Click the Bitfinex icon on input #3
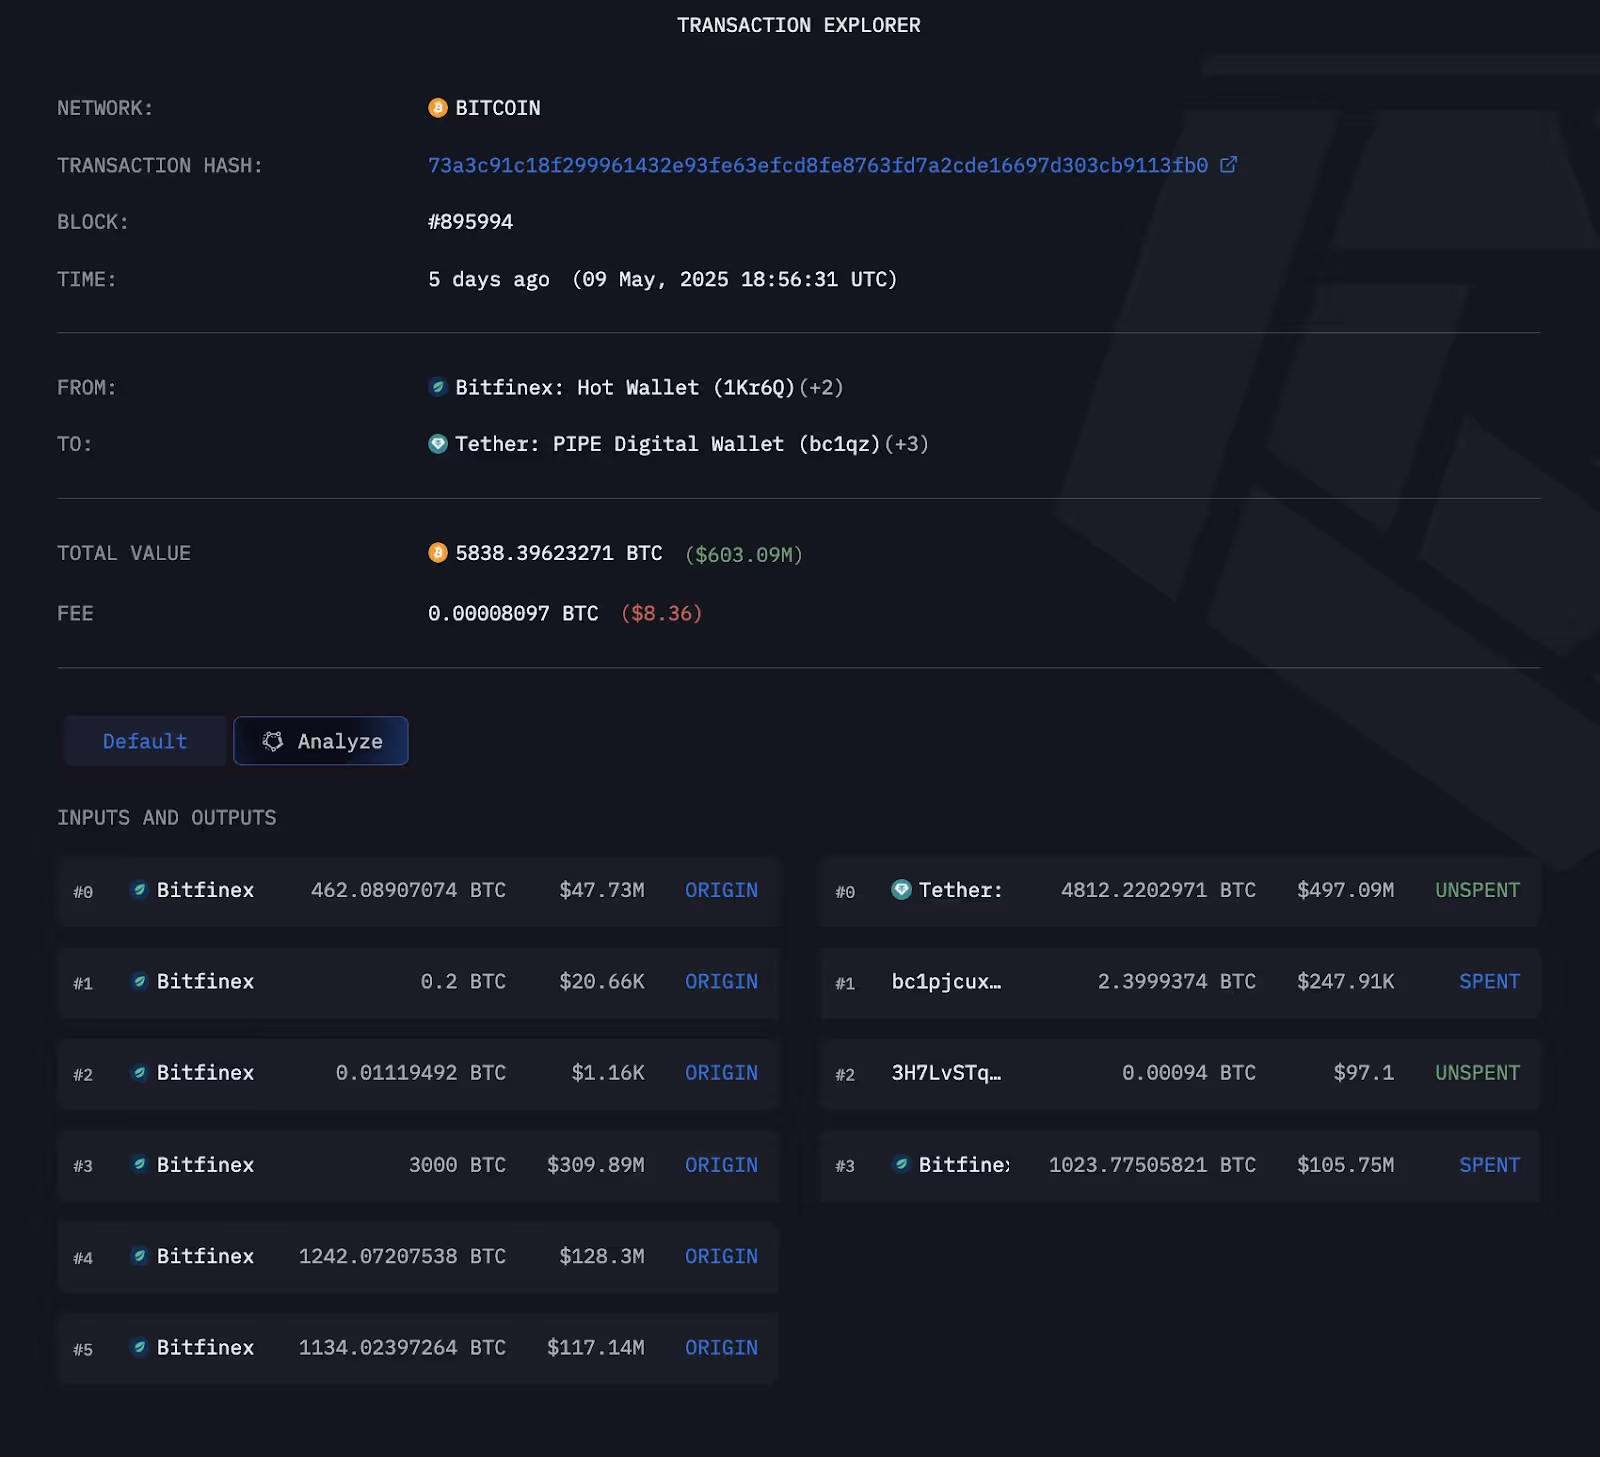 (140, 1165)
